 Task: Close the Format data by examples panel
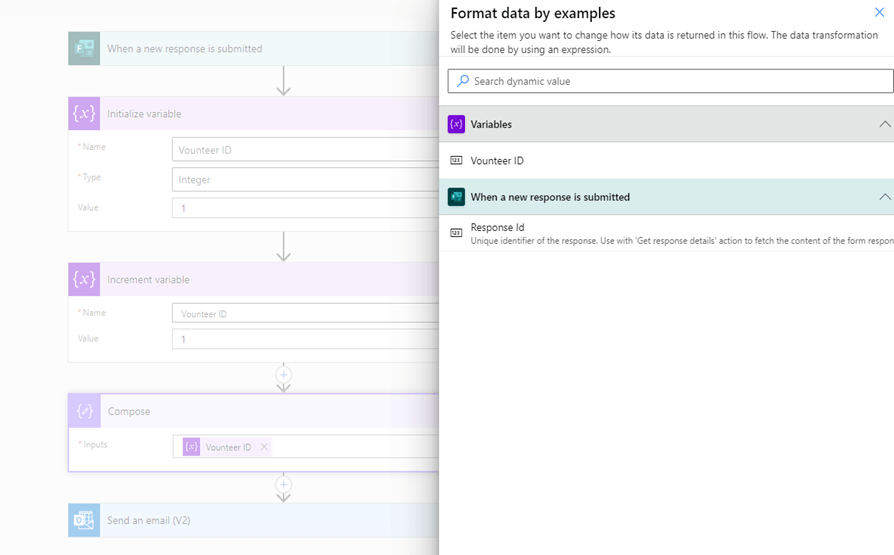[x=880, y=13]
